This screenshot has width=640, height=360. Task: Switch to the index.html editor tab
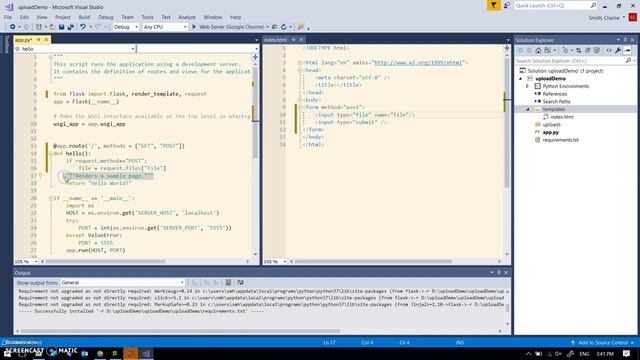pos(275,40)
